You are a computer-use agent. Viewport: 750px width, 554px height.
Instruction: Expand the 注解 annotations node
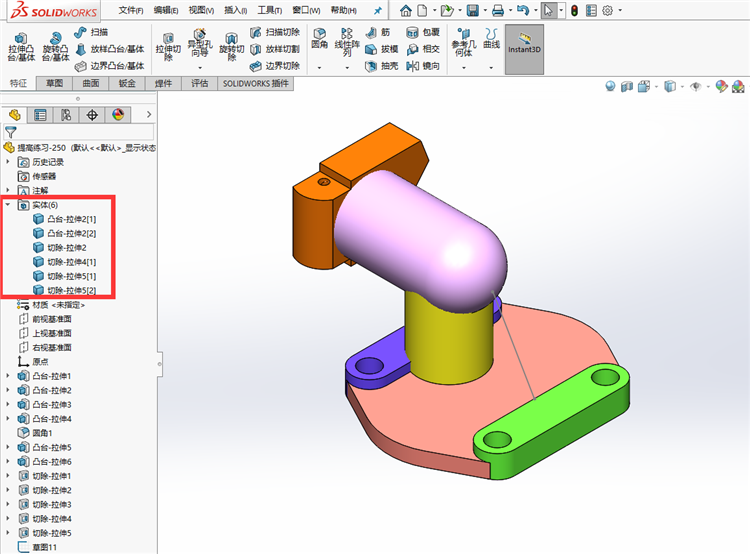pos(8,190)
